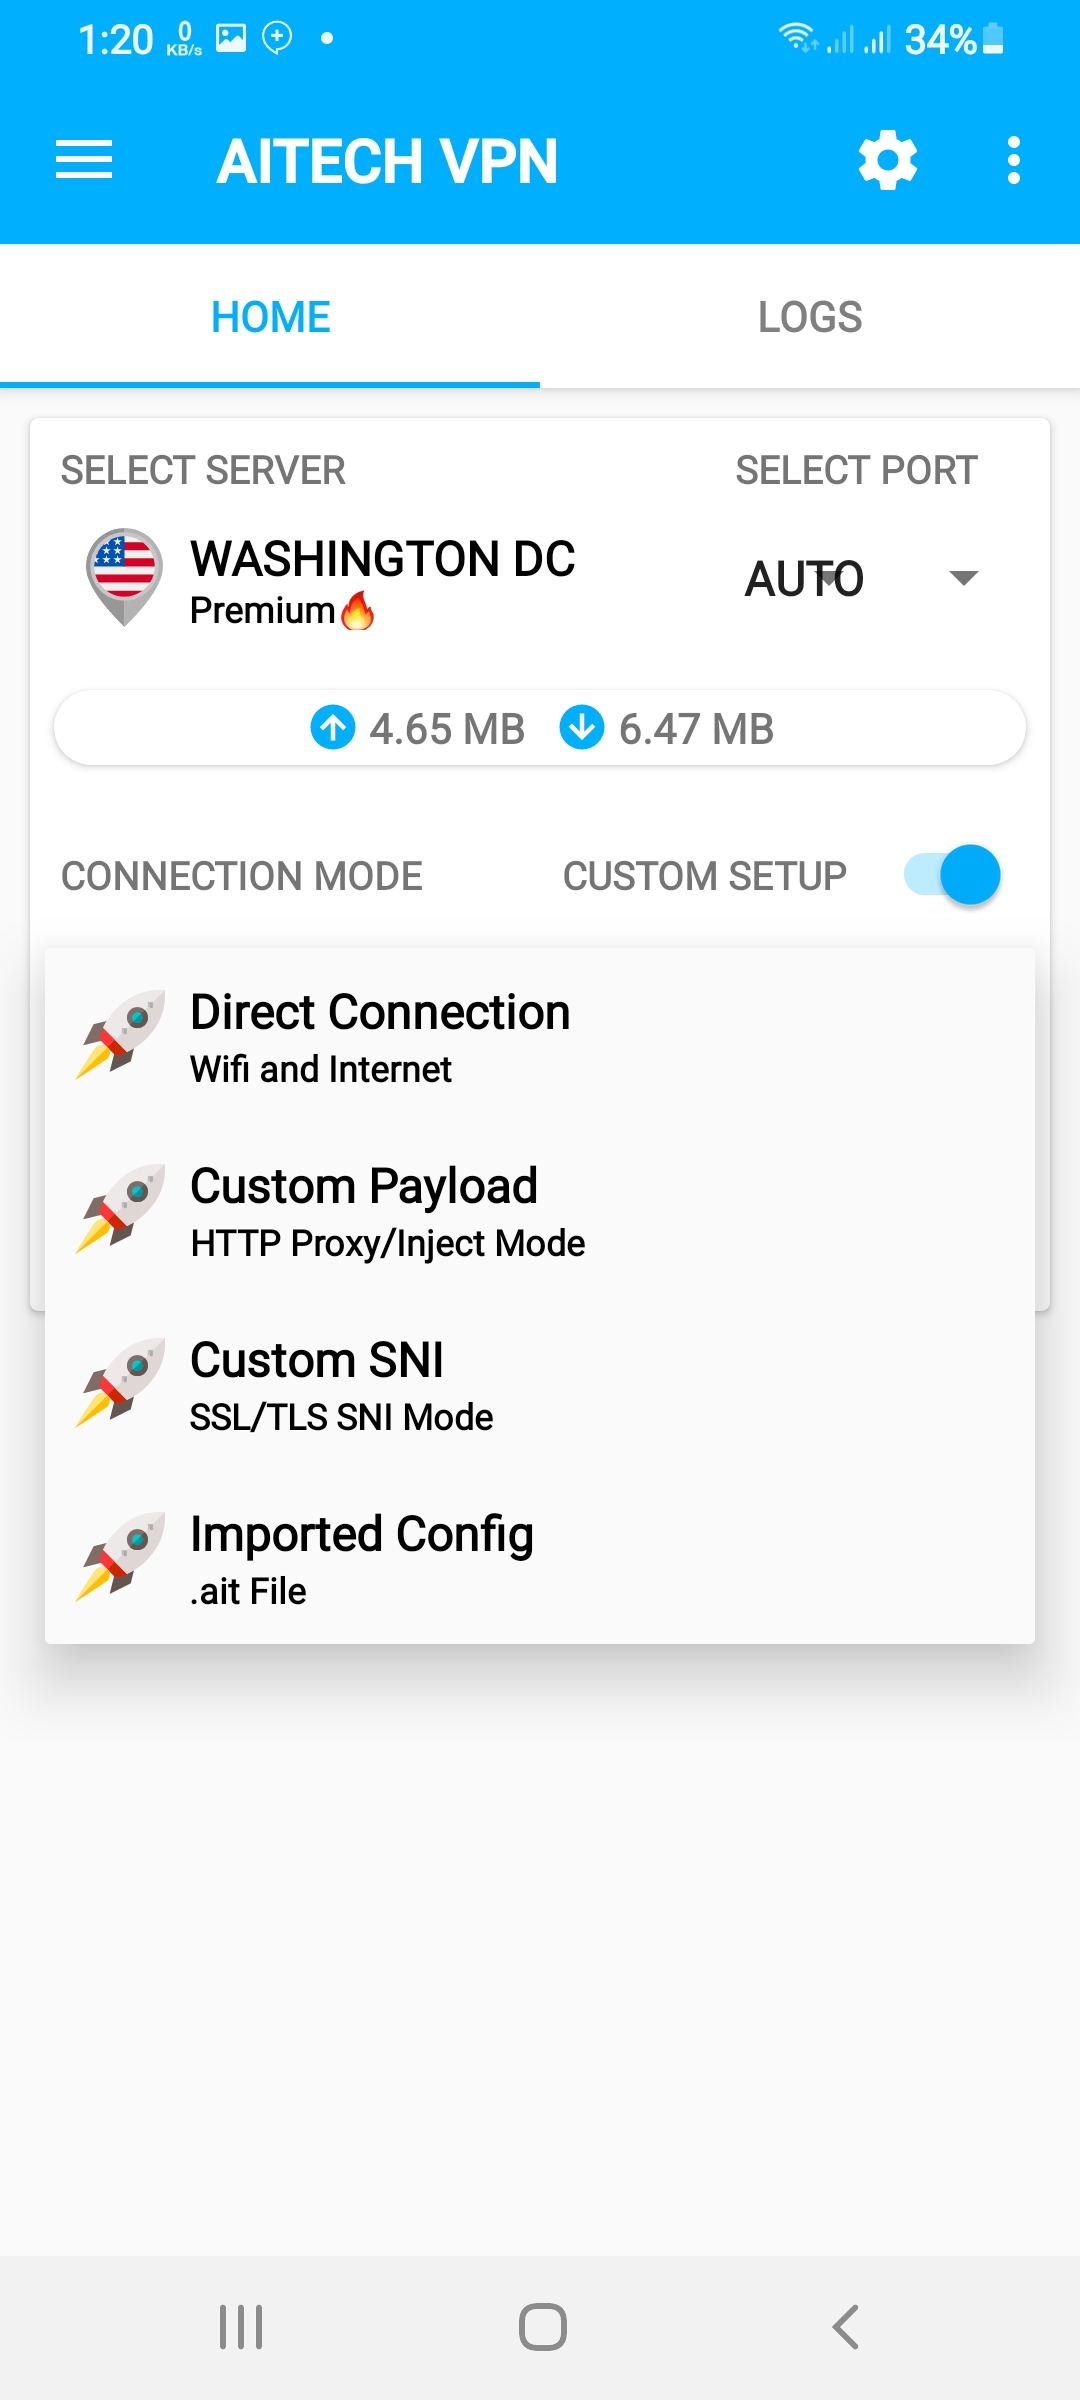Open the AUTO port selector
Viewport: 1080px width, 2400px height.
[804, 578]
